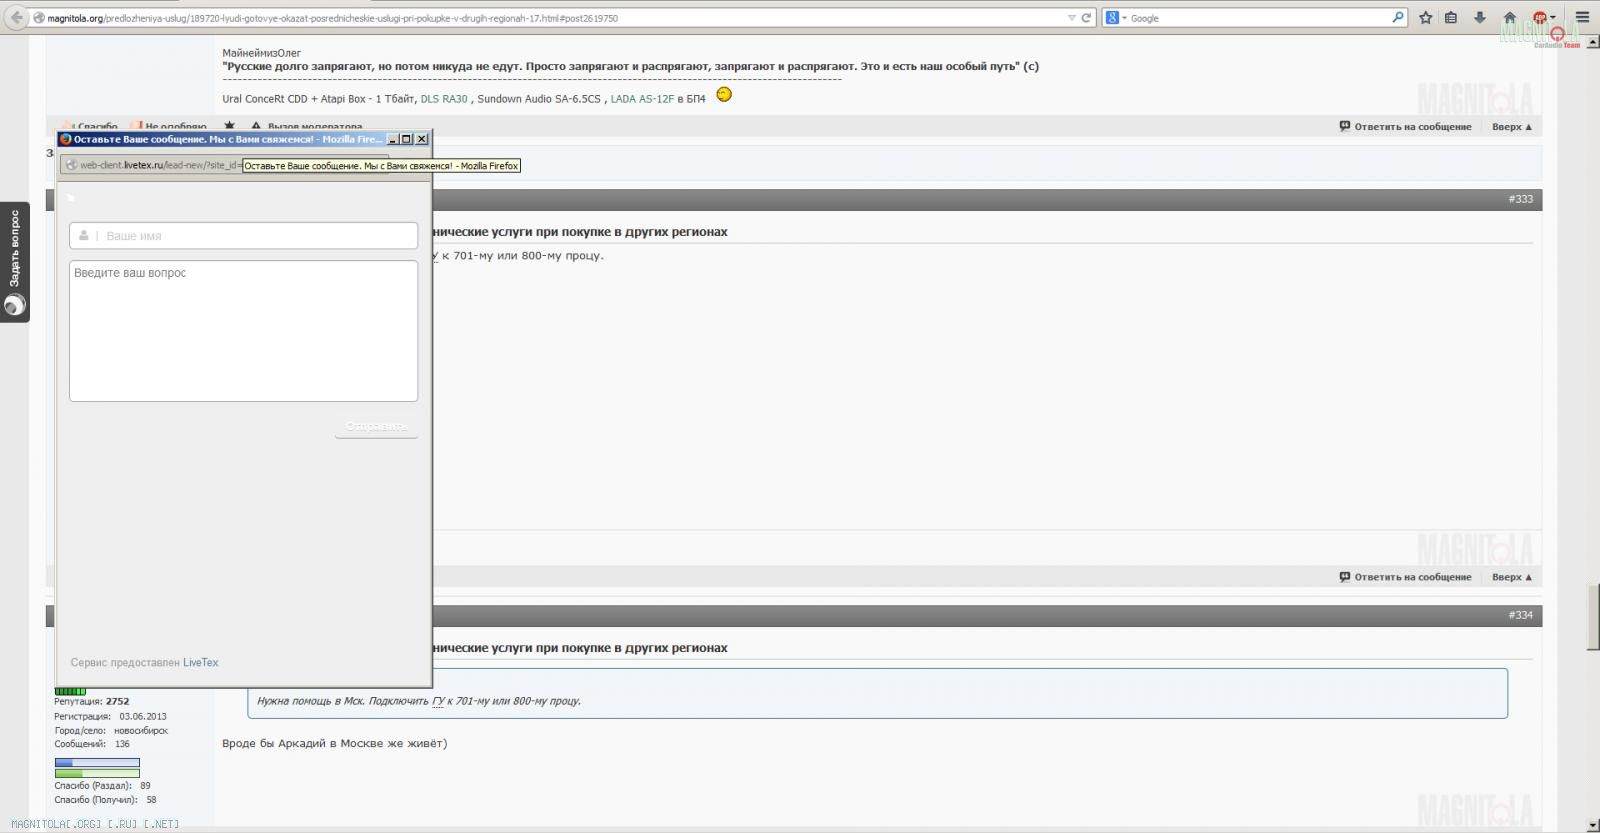This screenshot has height=833, width=1600.
Task: Open the Google search engine selector
Action: click(x=1116, y=18)
